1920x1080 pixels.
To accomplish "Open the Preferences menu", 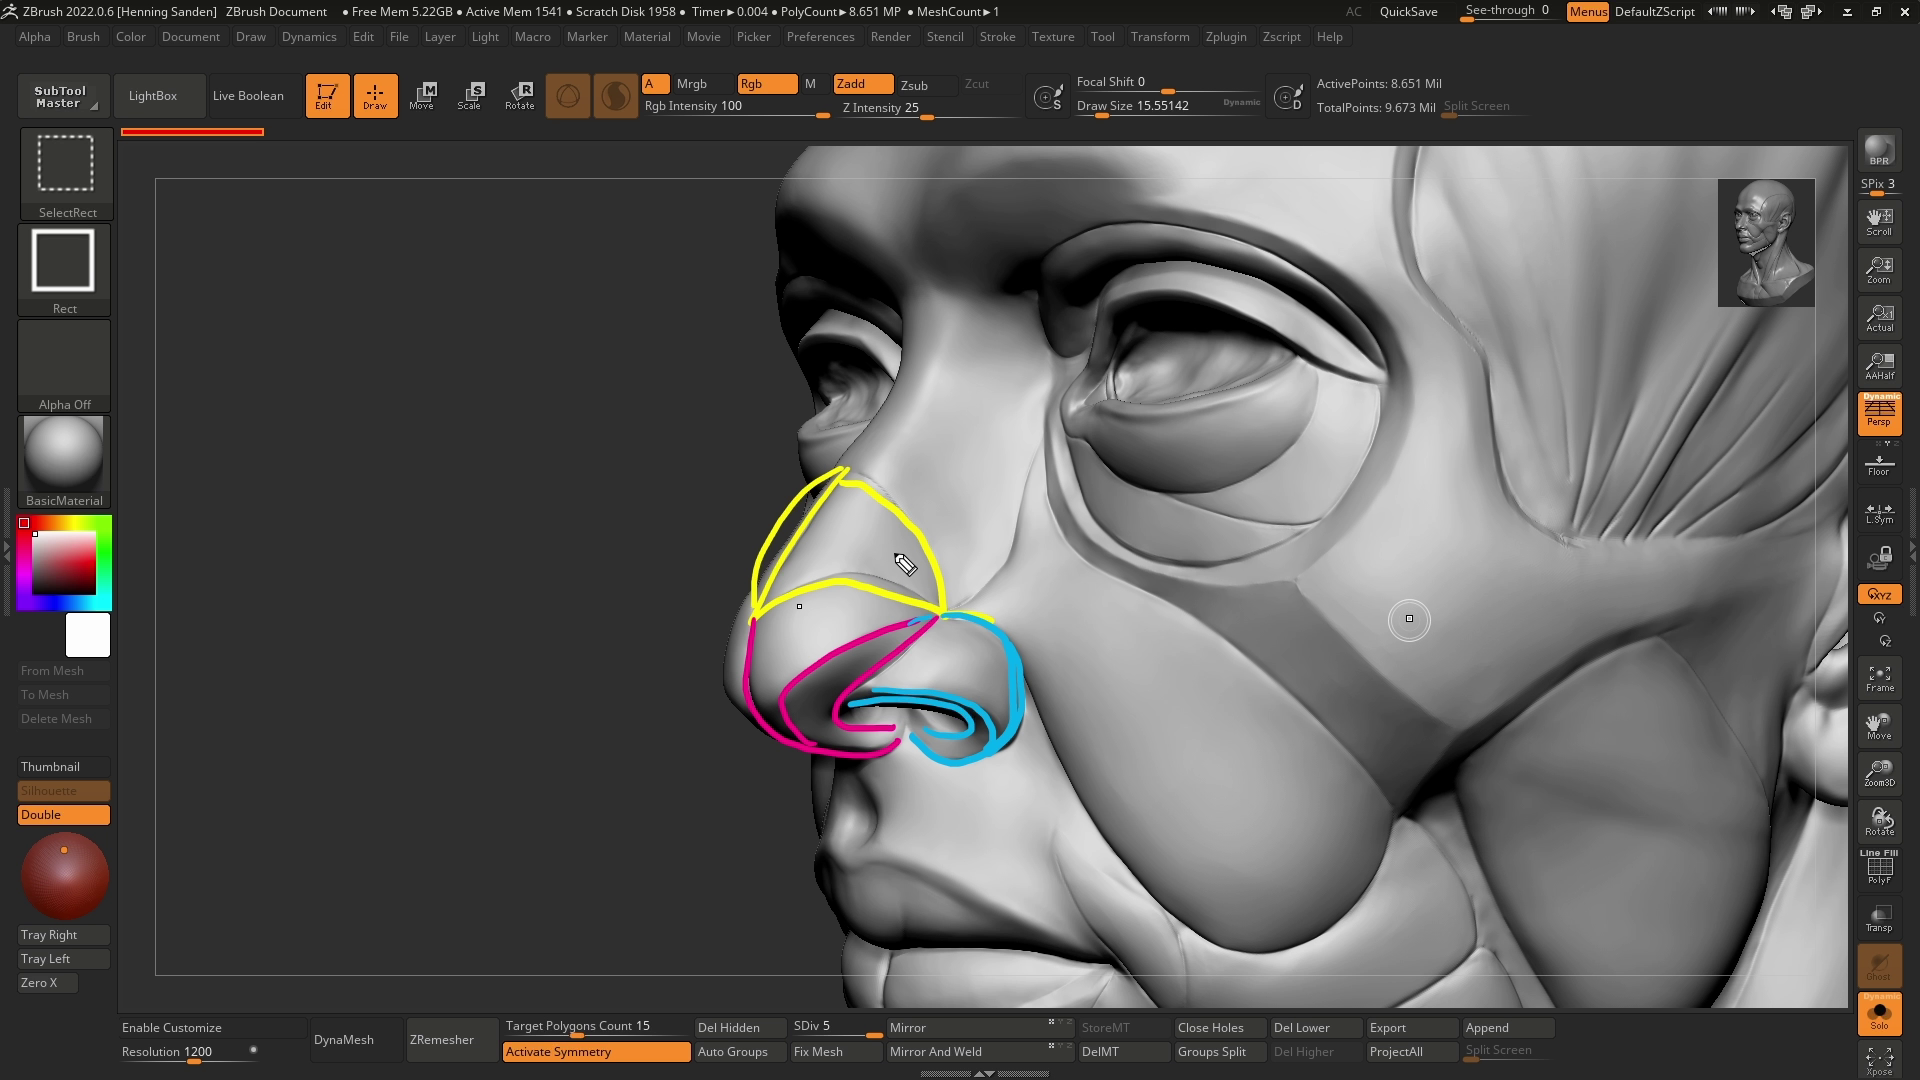I will (821, 37).
